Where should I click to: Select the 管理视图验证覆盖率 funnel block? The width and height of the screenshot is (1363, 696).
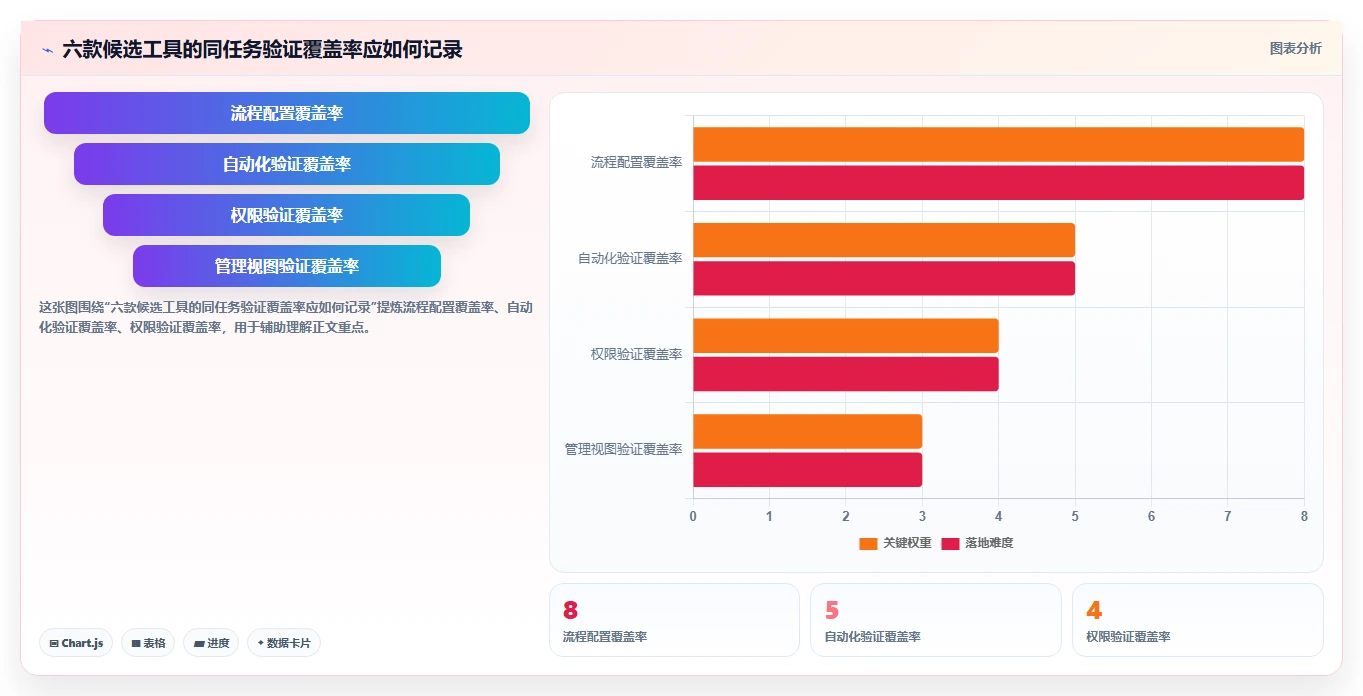tap(287, 266)
